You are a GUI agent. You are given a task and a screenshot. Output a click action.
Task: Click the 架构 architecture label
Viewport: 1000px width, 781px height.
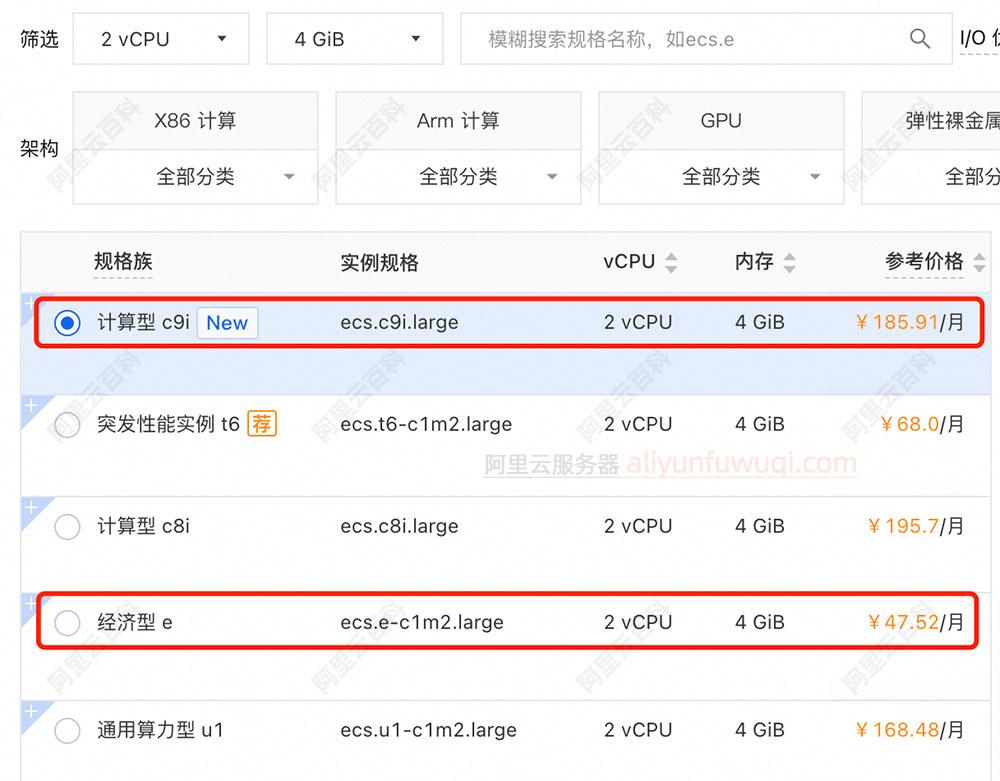coord(40,149)
